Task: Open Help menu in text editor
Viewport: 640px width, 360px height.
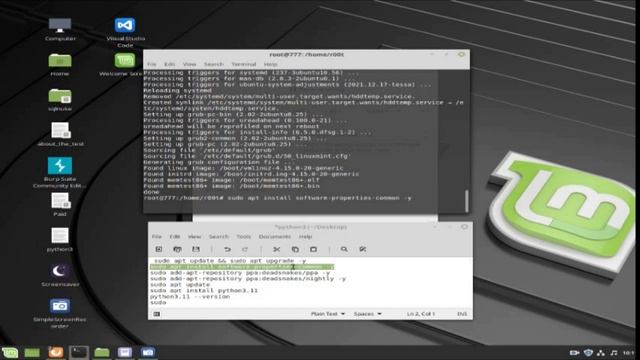Action: [x=305, y=236]
